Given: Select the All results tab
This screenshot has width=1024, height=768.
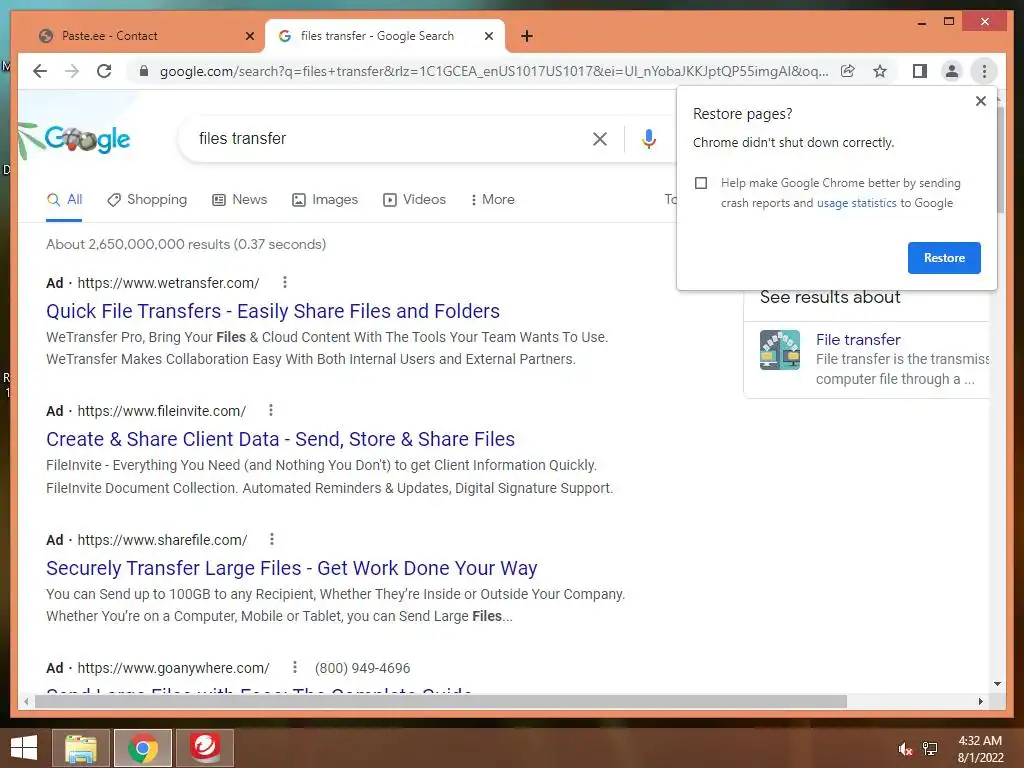Looking at the screenshot, I should (64, 199).
